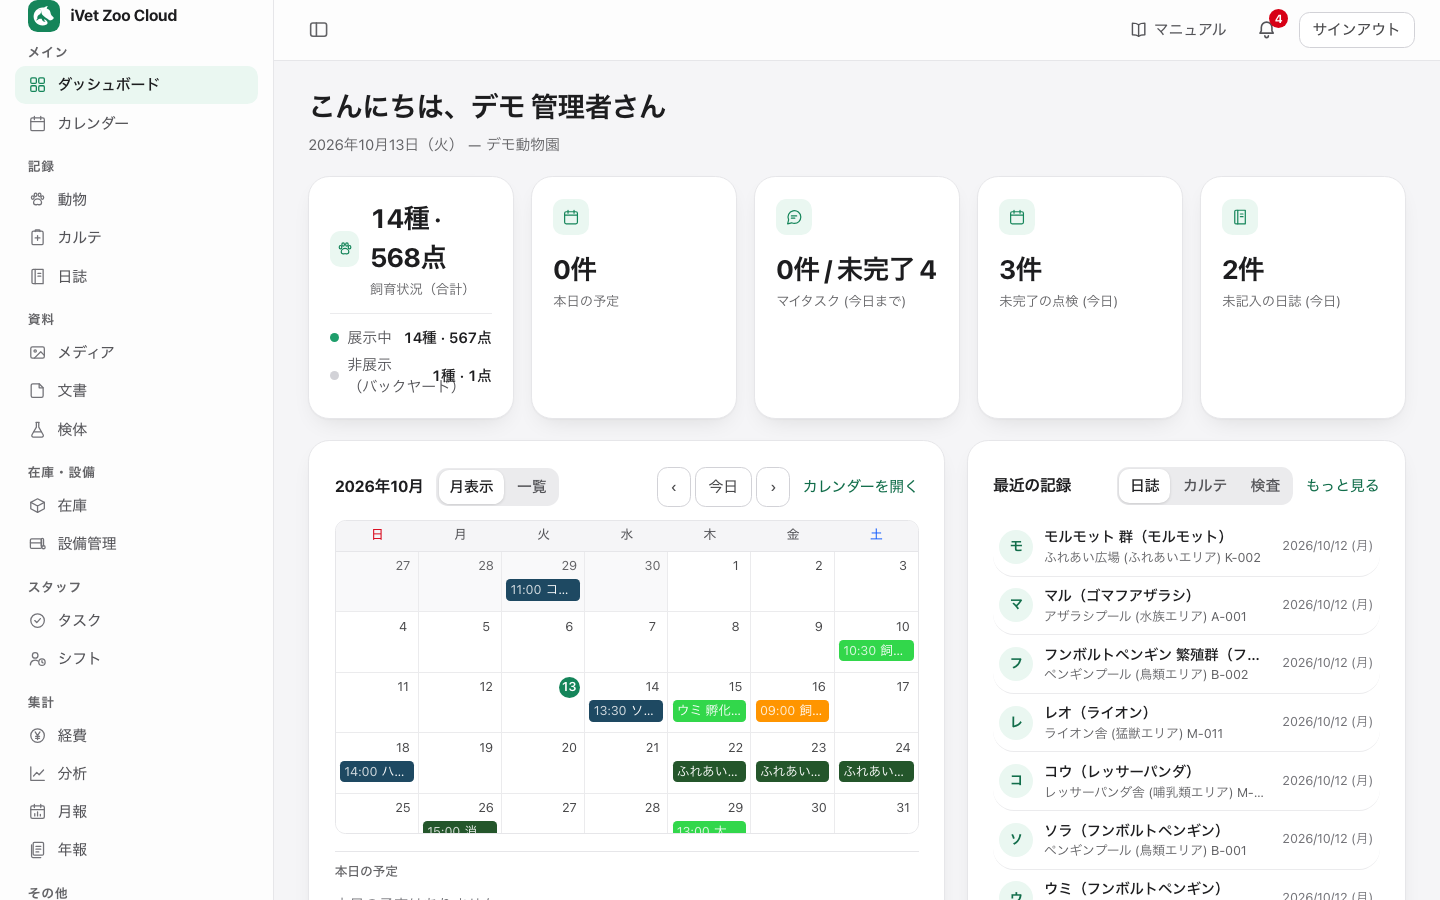The image size is (1440, 900).
Task: Click the 0件 / 未完了 4 task card
Action: pyautogui.click(x=857, y=298)
